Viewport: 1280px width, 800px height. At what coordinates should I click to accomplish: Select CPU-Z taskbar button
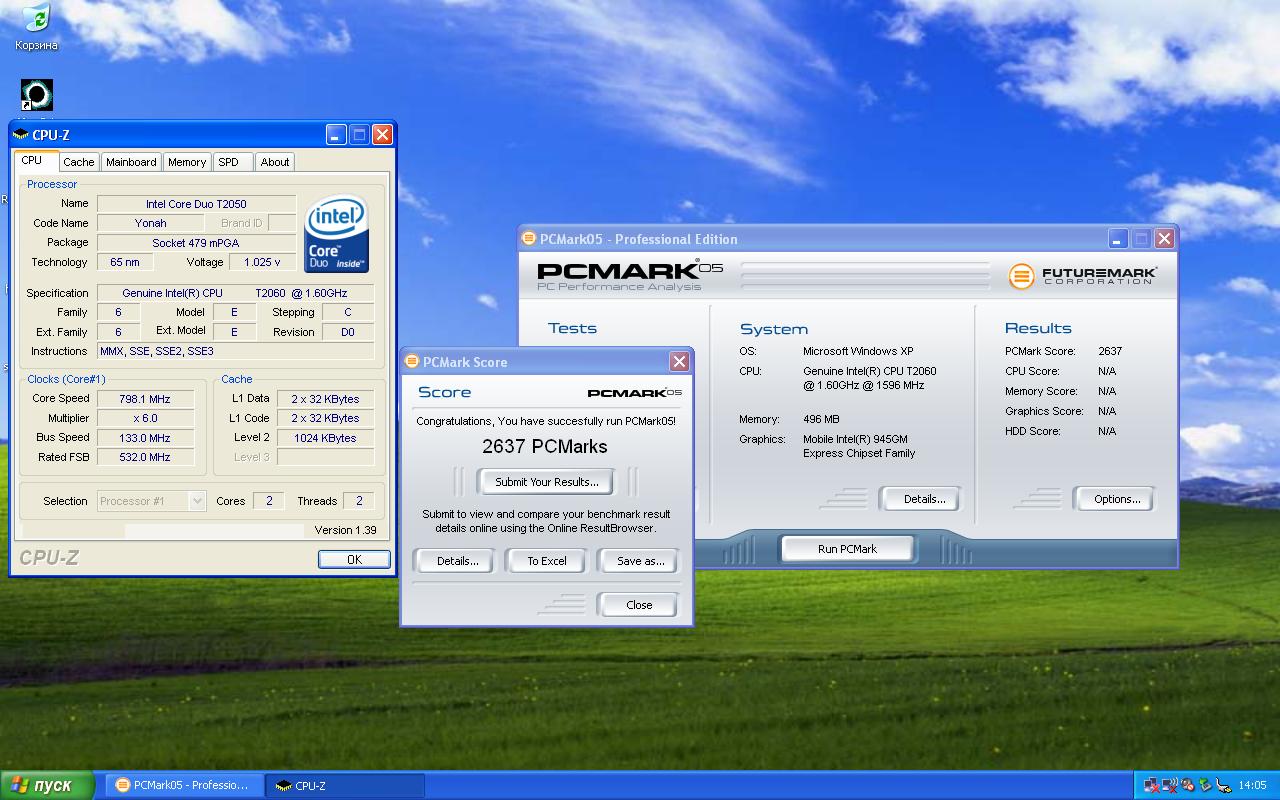coord(346,785)
